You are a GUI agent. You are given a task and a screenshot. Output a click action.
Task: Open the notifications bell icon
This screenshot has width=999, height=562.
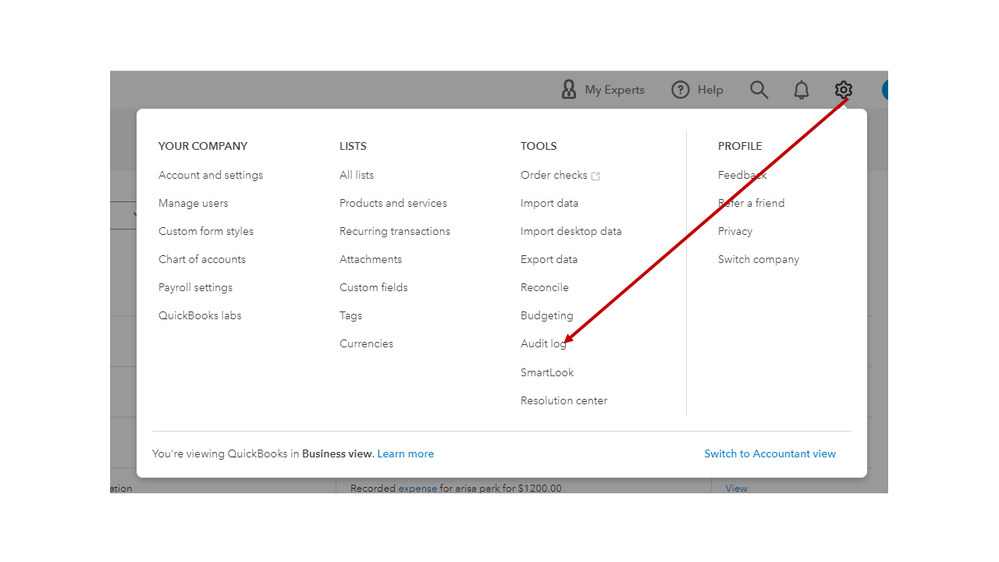(x=801, y=90)
